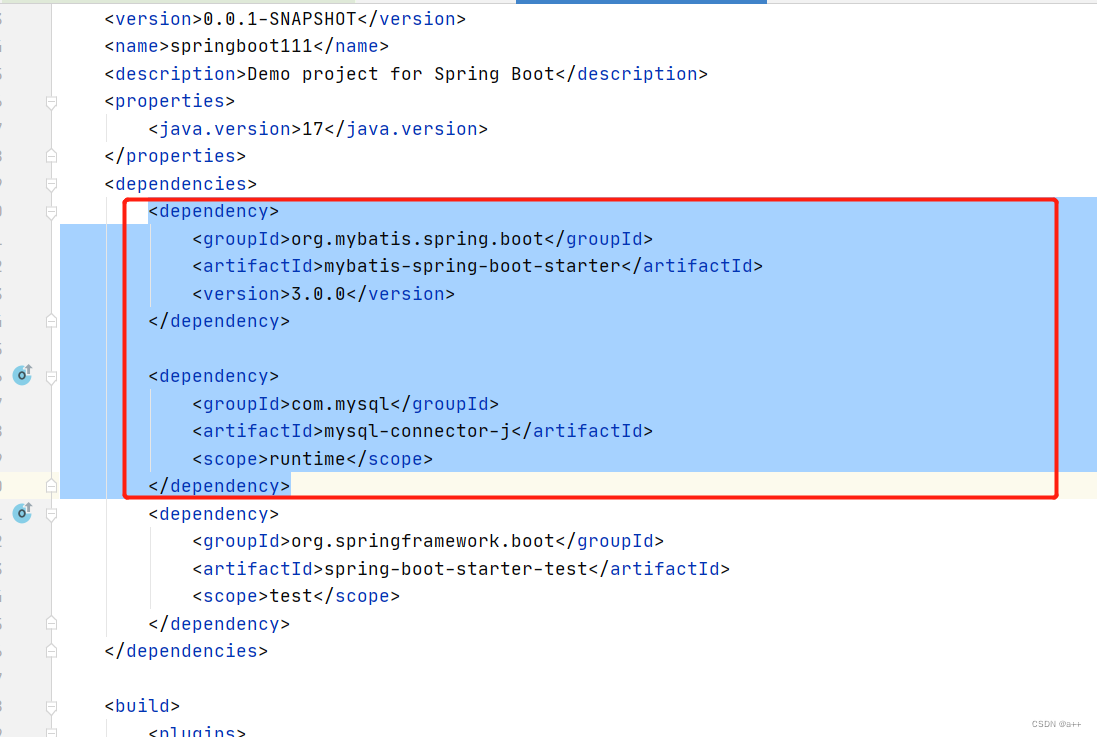Click the fold marker beside the dependencies tag
1097x737 pixels.
point(50,184)
